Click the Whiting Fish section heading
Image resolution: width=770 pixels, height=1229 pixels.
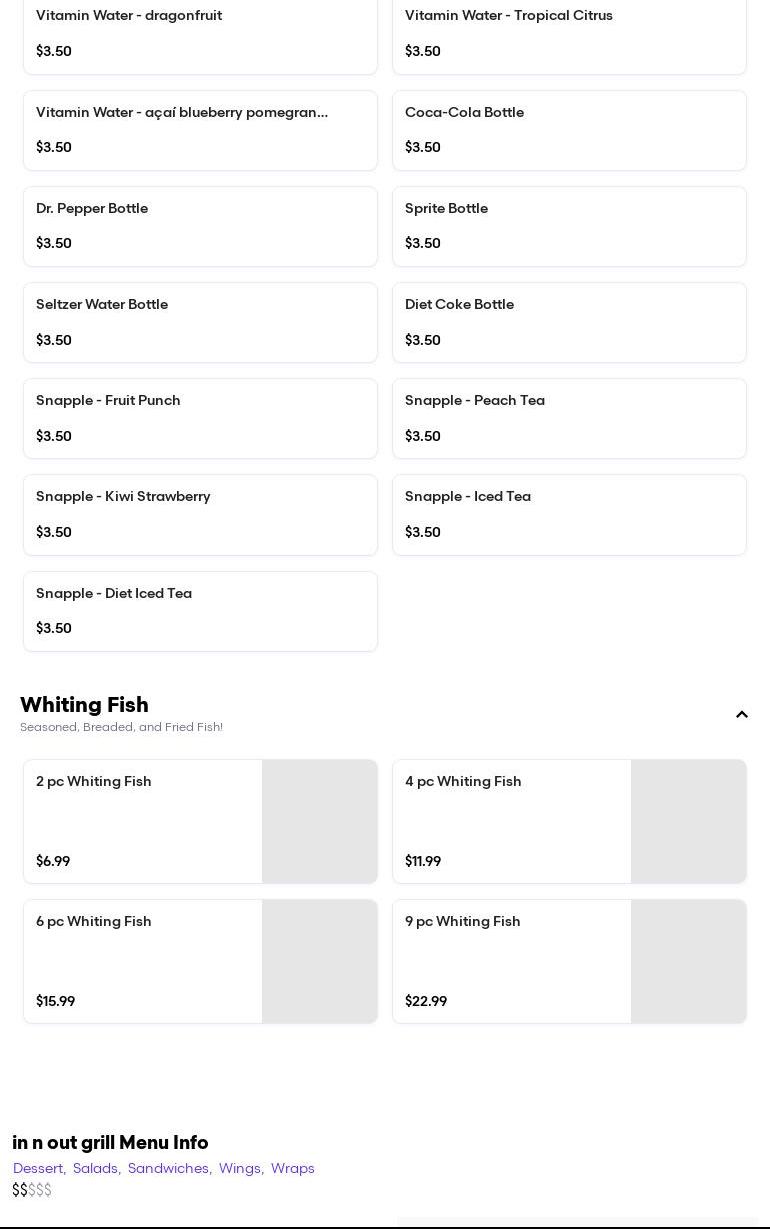pos(84,705)
